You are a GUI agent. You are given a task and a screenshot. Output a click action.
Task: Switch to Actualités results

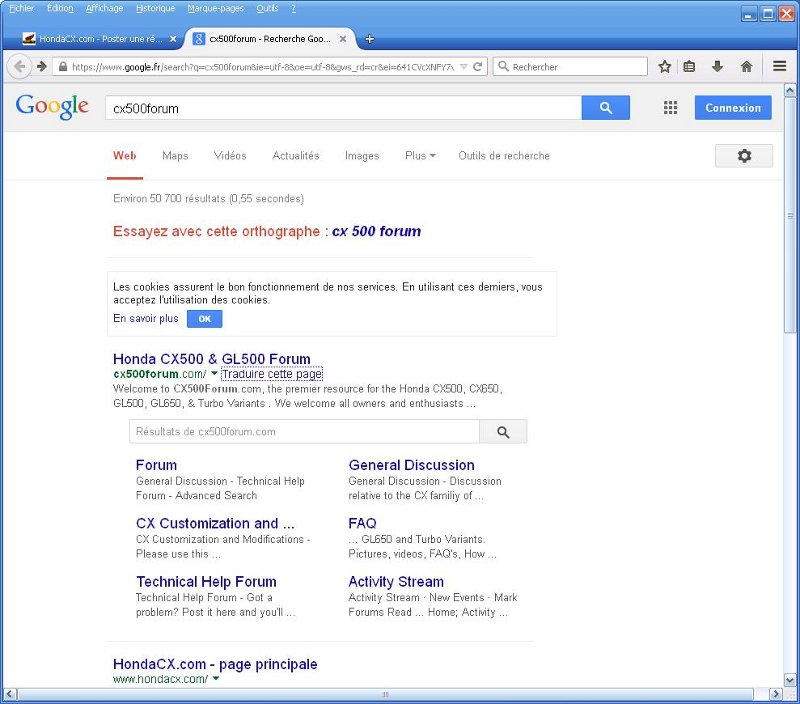tap(295, 156)
